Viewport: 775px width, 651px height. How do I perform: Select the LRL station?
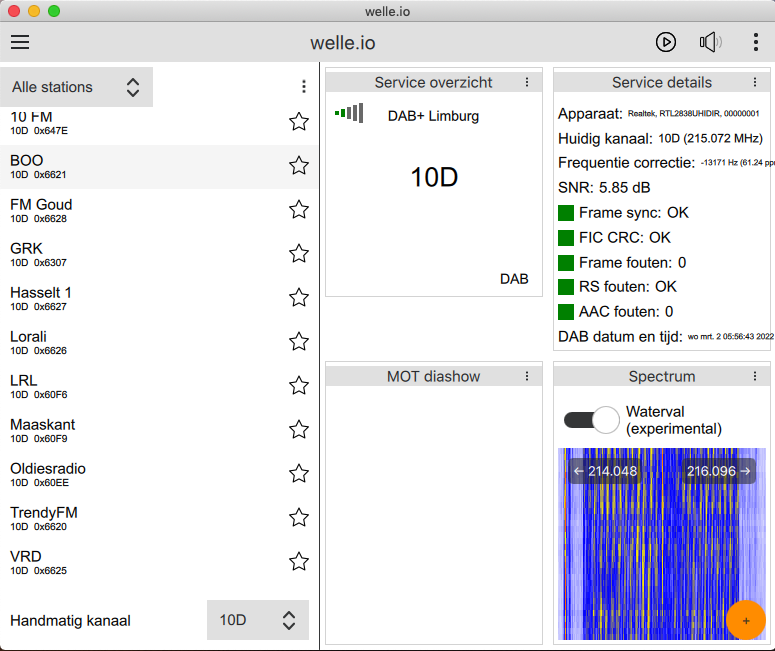pyautogui.click(x=159, y=387)
